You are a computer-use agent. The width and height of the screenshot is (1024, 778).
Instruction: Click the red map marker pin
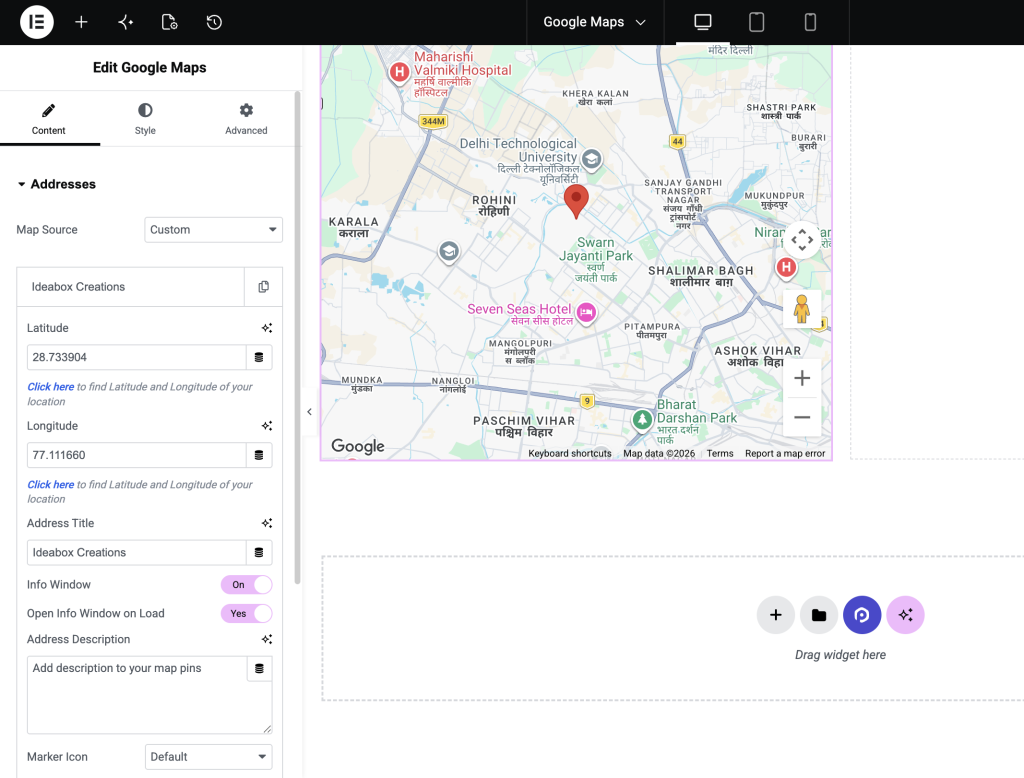[576, 200]
